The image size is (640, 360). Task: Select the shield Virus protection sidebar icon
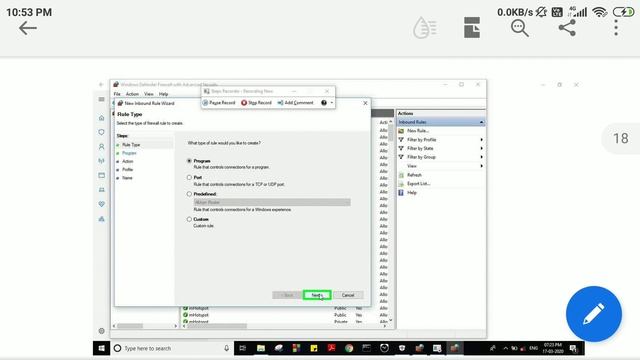coord(102,132)
